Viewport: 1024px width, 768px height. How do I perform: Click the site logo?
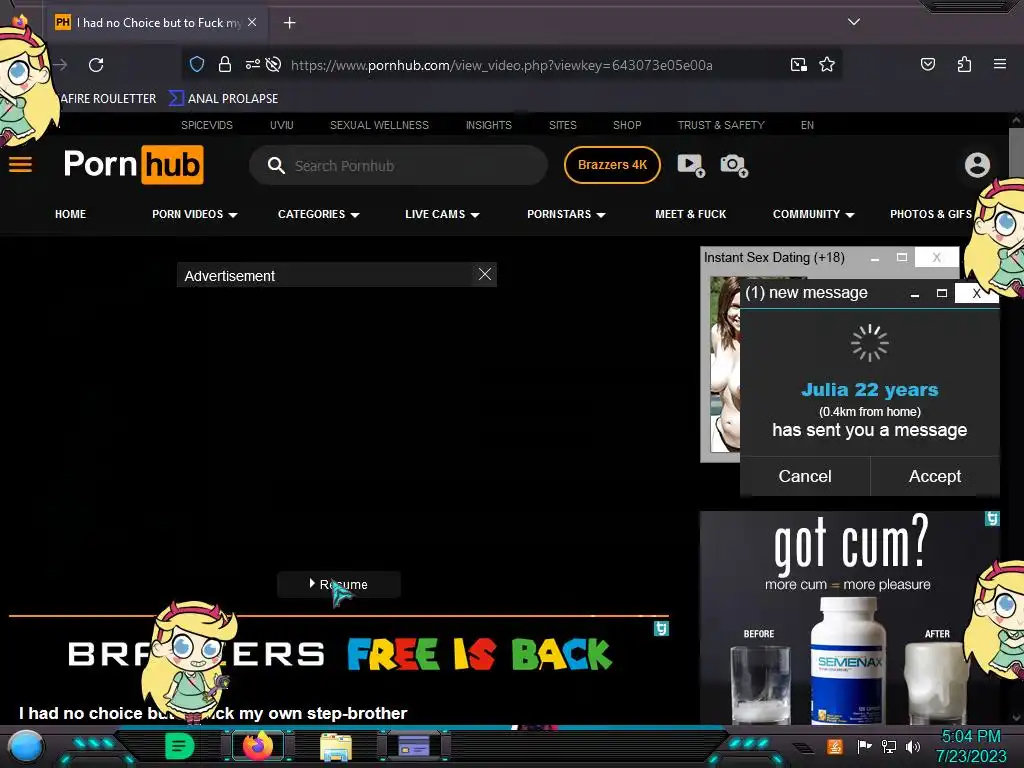coord(134,165)
